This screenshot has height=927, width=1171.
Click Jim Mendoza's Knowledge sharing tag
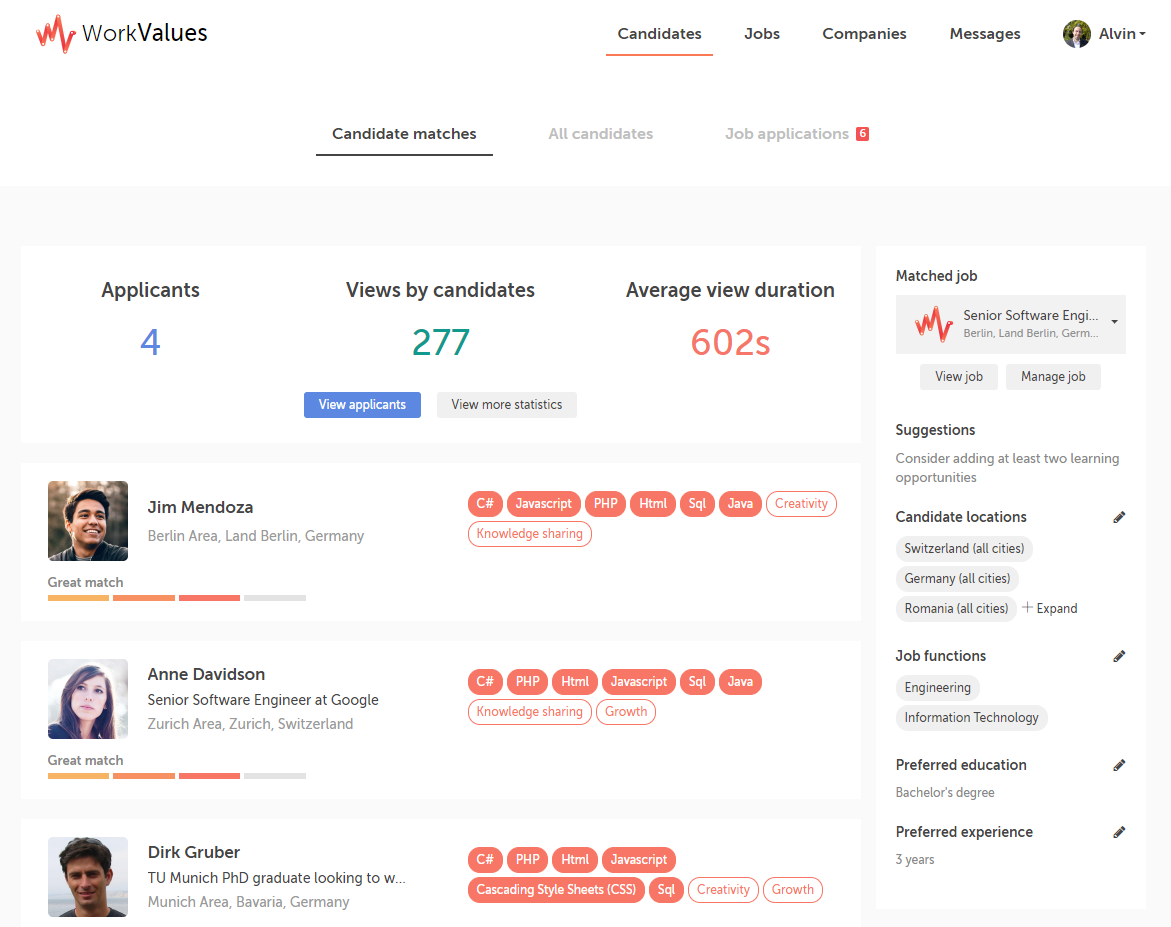click(529, 533)
